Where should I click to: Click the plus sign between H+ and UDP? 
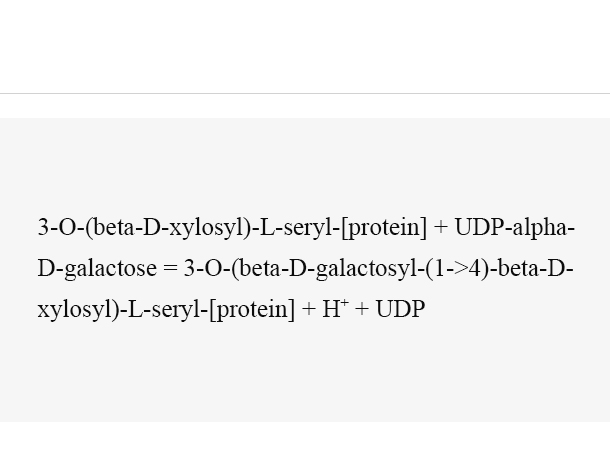(x=362, y=310)
